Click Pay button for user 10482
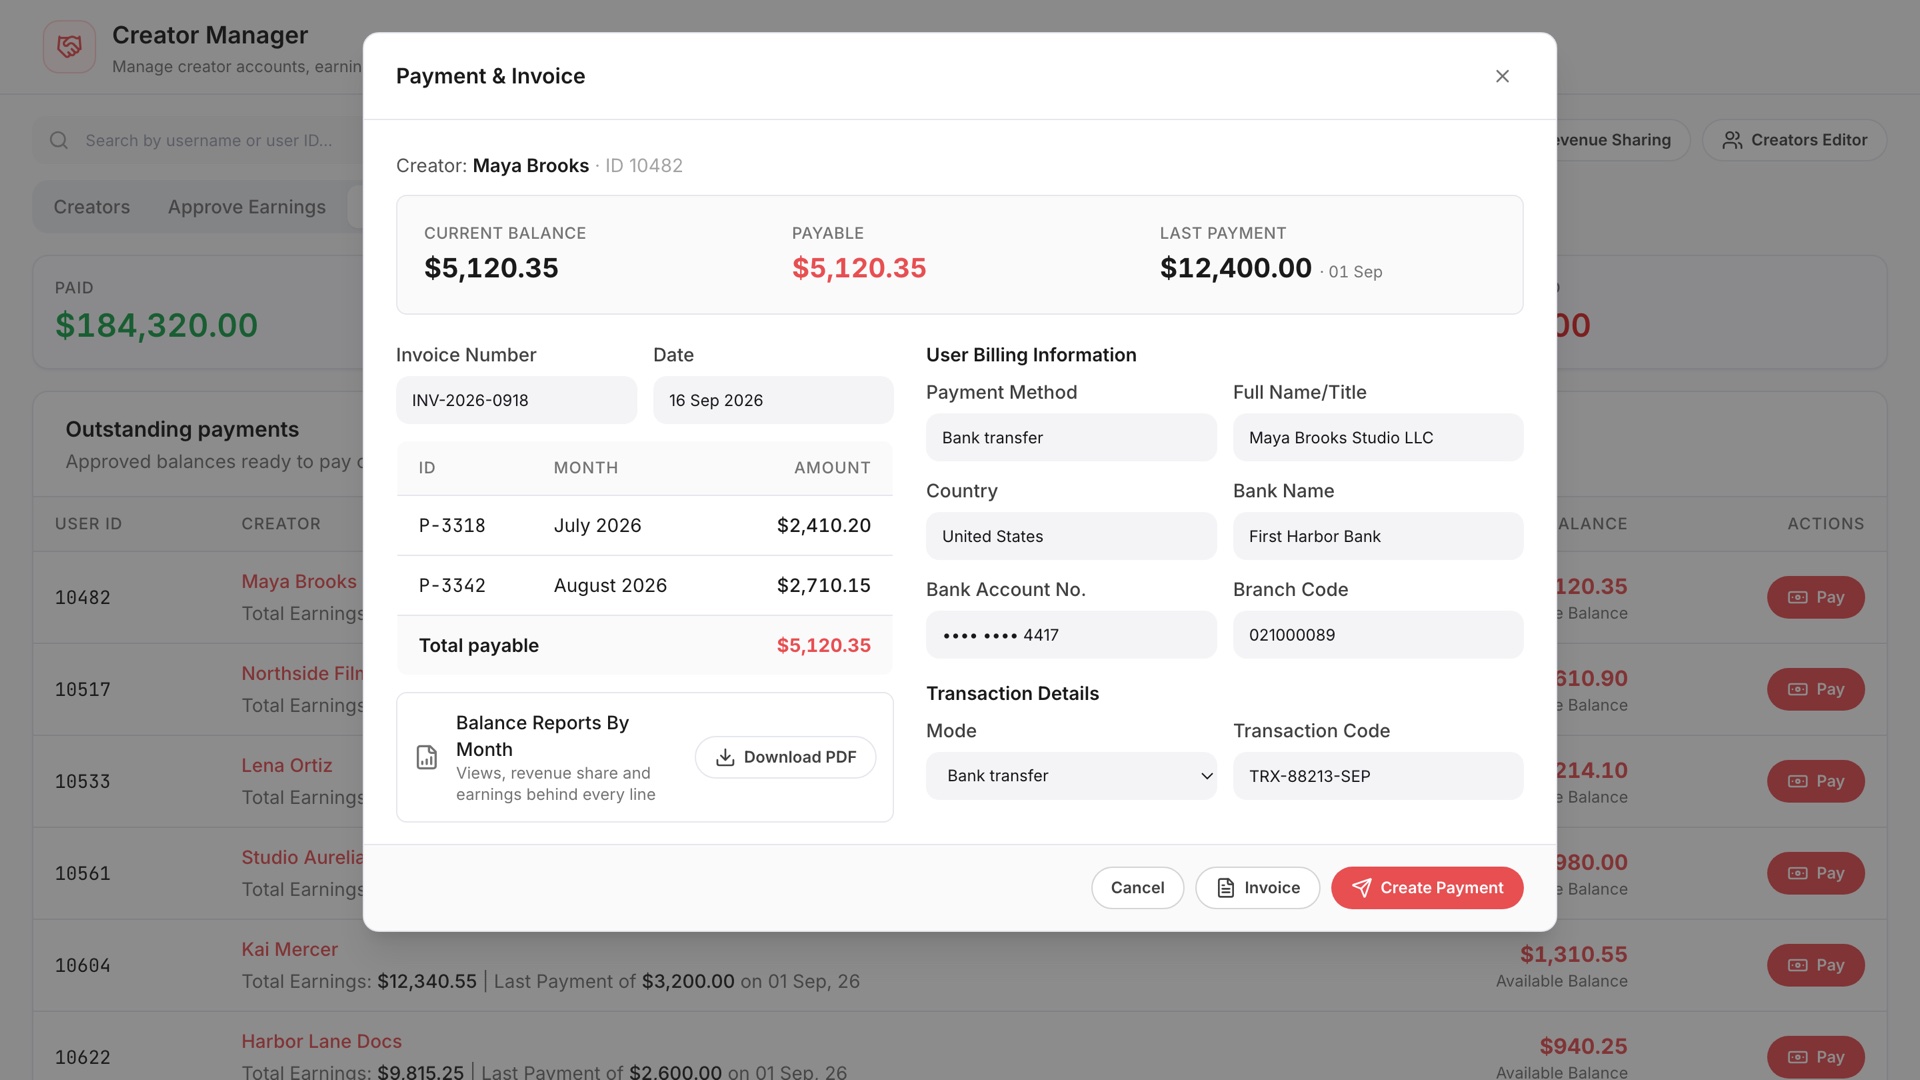The image size is (1920, 1080). [1815, 597]
